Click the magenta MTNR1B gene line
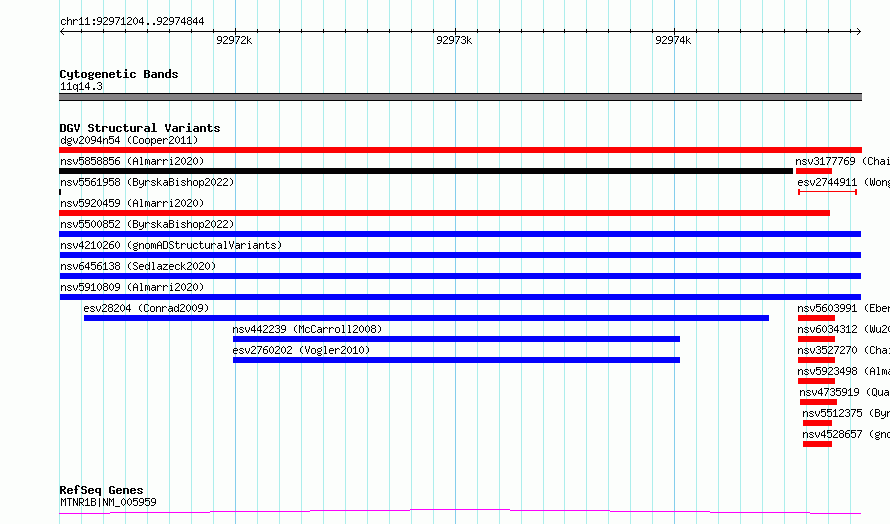 460,512
